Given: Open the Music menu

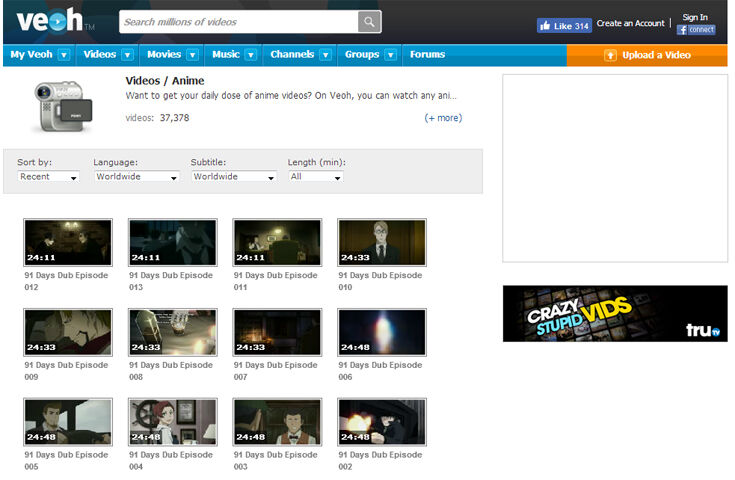Looking at the screenshot, I should [226, 55].
